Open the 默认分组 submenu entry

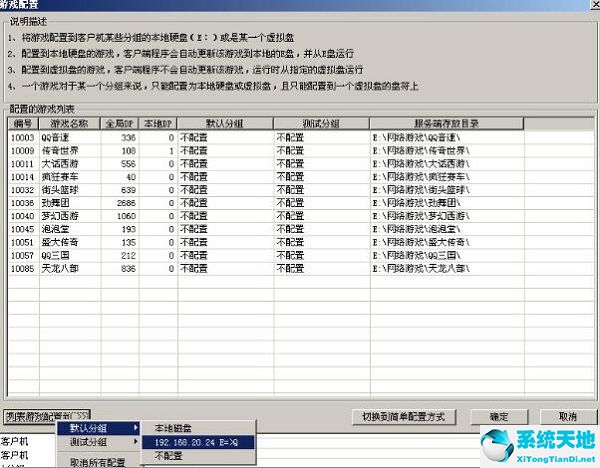pos(99,428)
